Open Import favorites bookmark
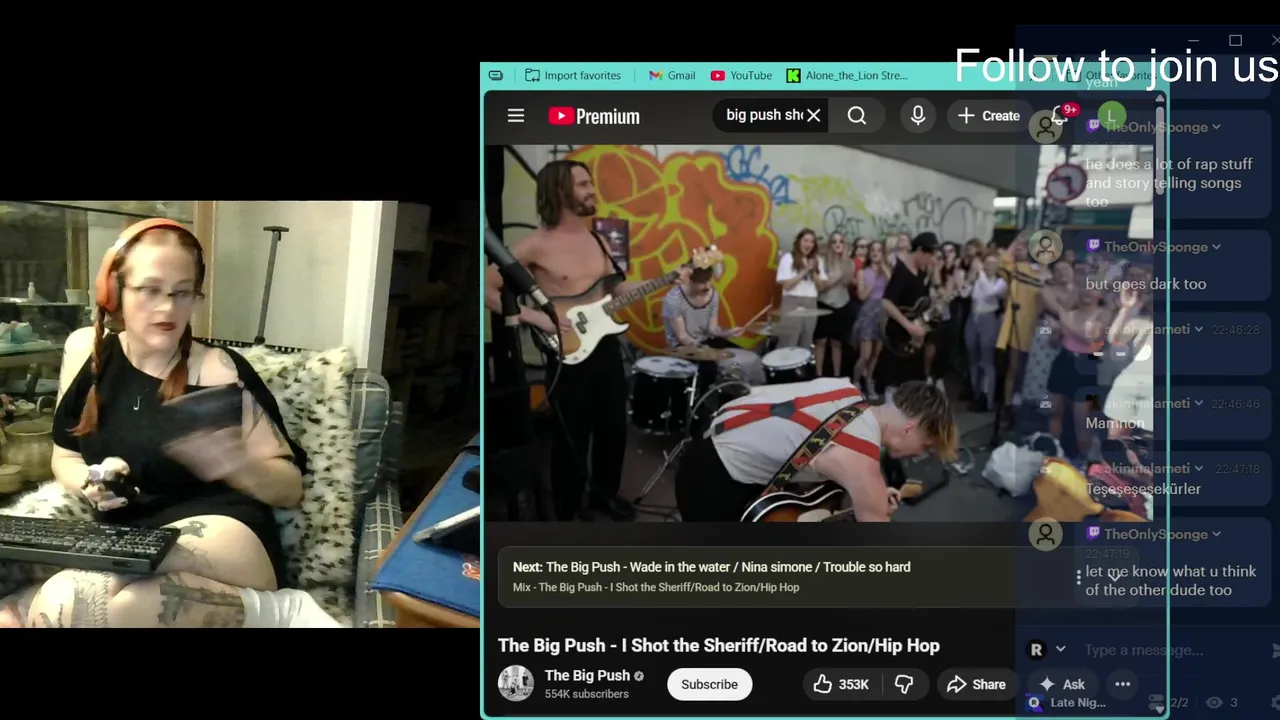 [573, 75]
